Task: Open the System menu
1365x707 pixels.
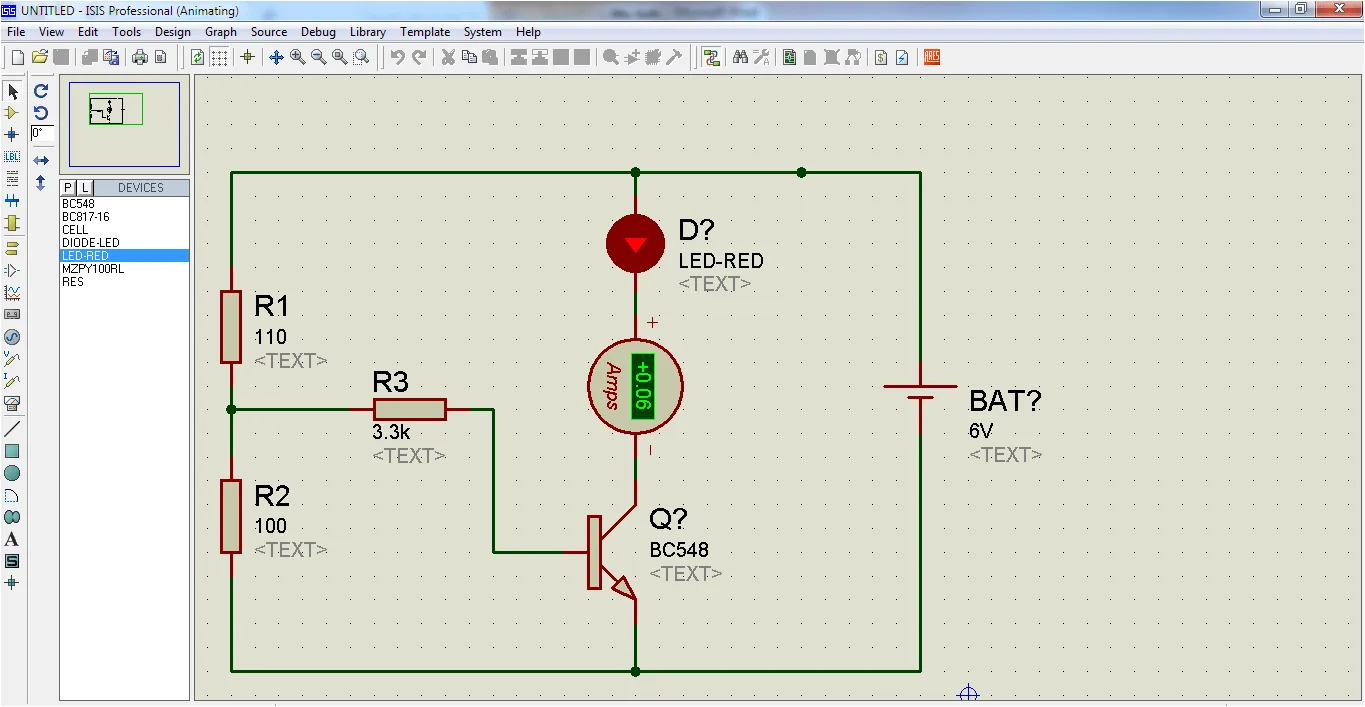Action: click(483, 32)
